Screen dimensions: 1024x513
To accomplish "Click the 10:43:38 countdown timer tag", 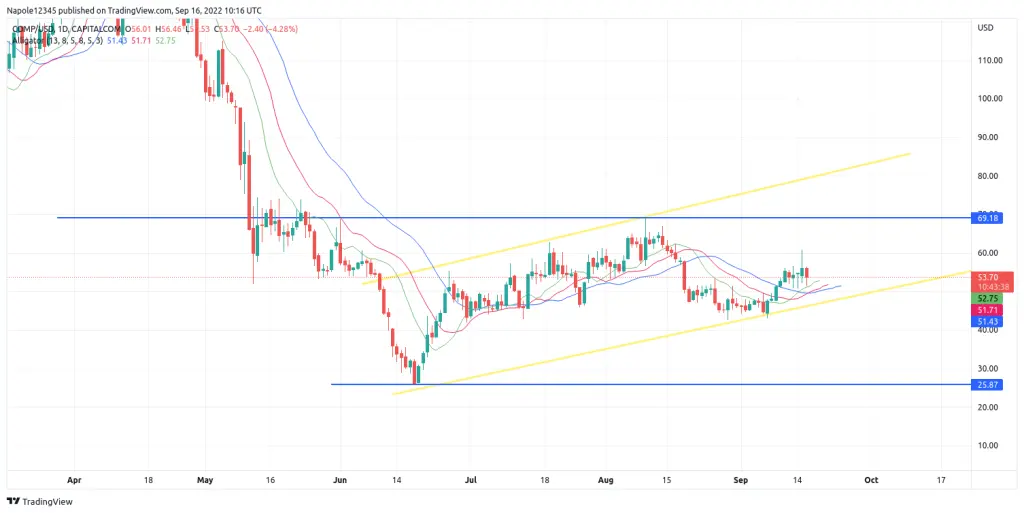I will coord(993,287).
